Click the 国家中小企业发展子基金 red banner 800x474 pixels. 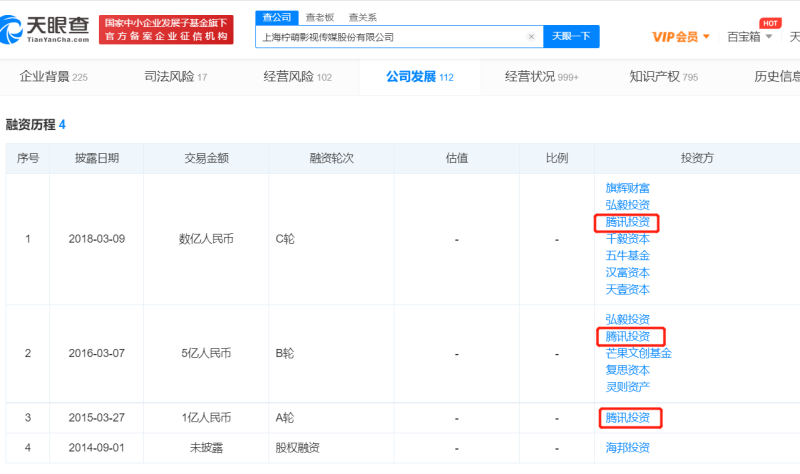pos(167,28)
